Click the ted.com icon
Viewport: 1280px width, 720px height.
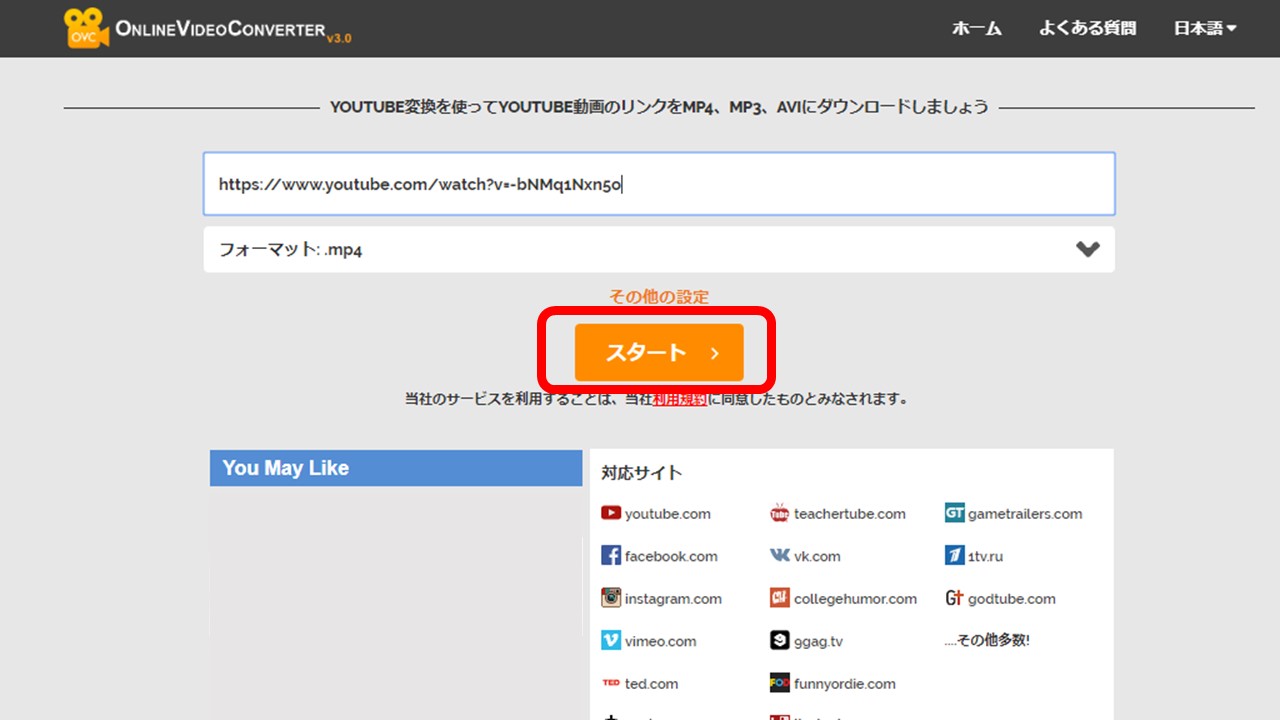(x=610, y=683)
